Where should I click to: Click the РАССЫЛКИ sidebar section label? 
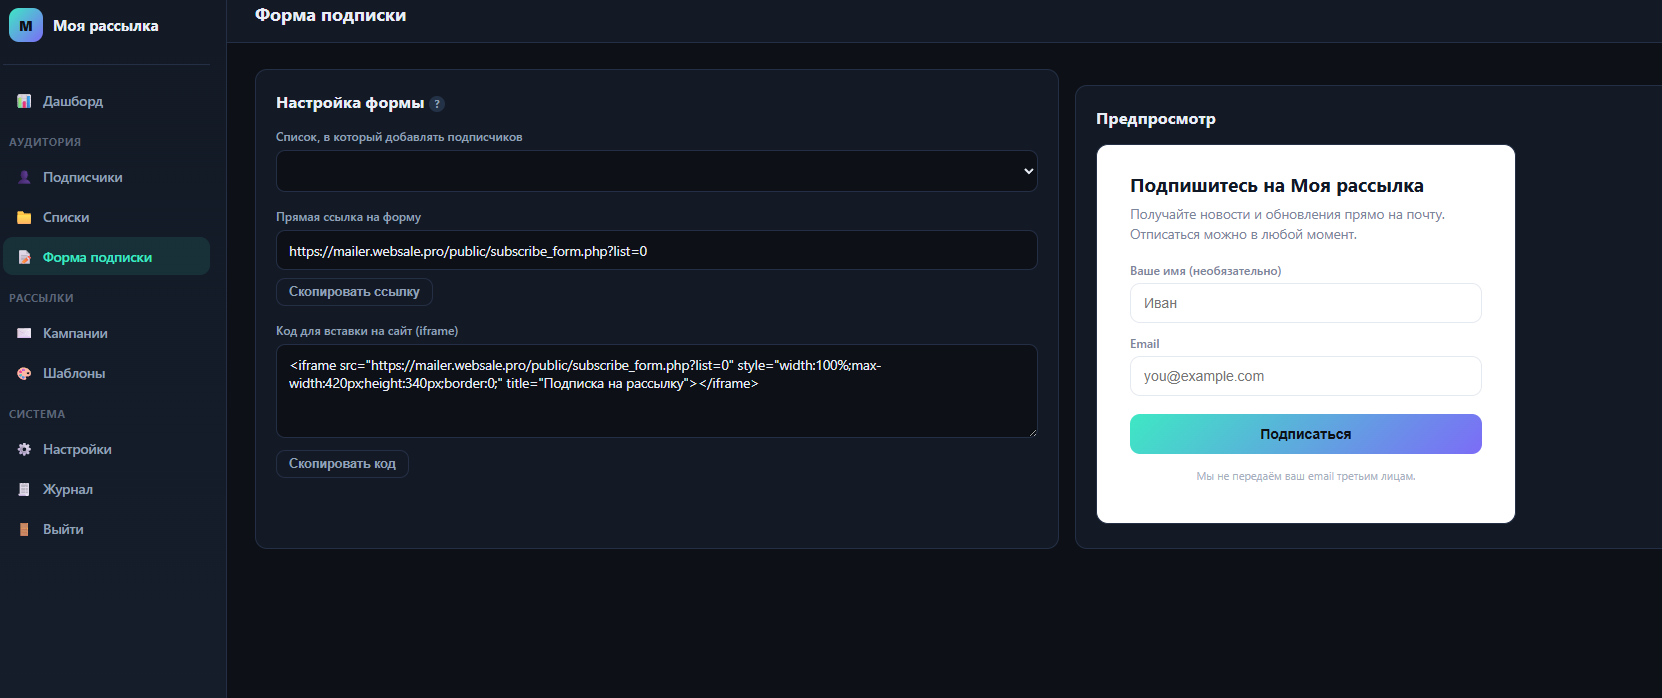coord(41,298)
